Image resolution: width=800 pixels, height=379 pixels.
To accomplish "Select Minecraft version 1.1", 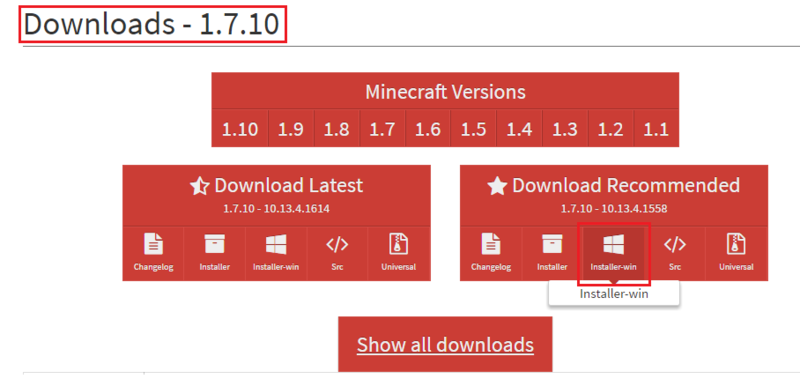I will (656, 129).
